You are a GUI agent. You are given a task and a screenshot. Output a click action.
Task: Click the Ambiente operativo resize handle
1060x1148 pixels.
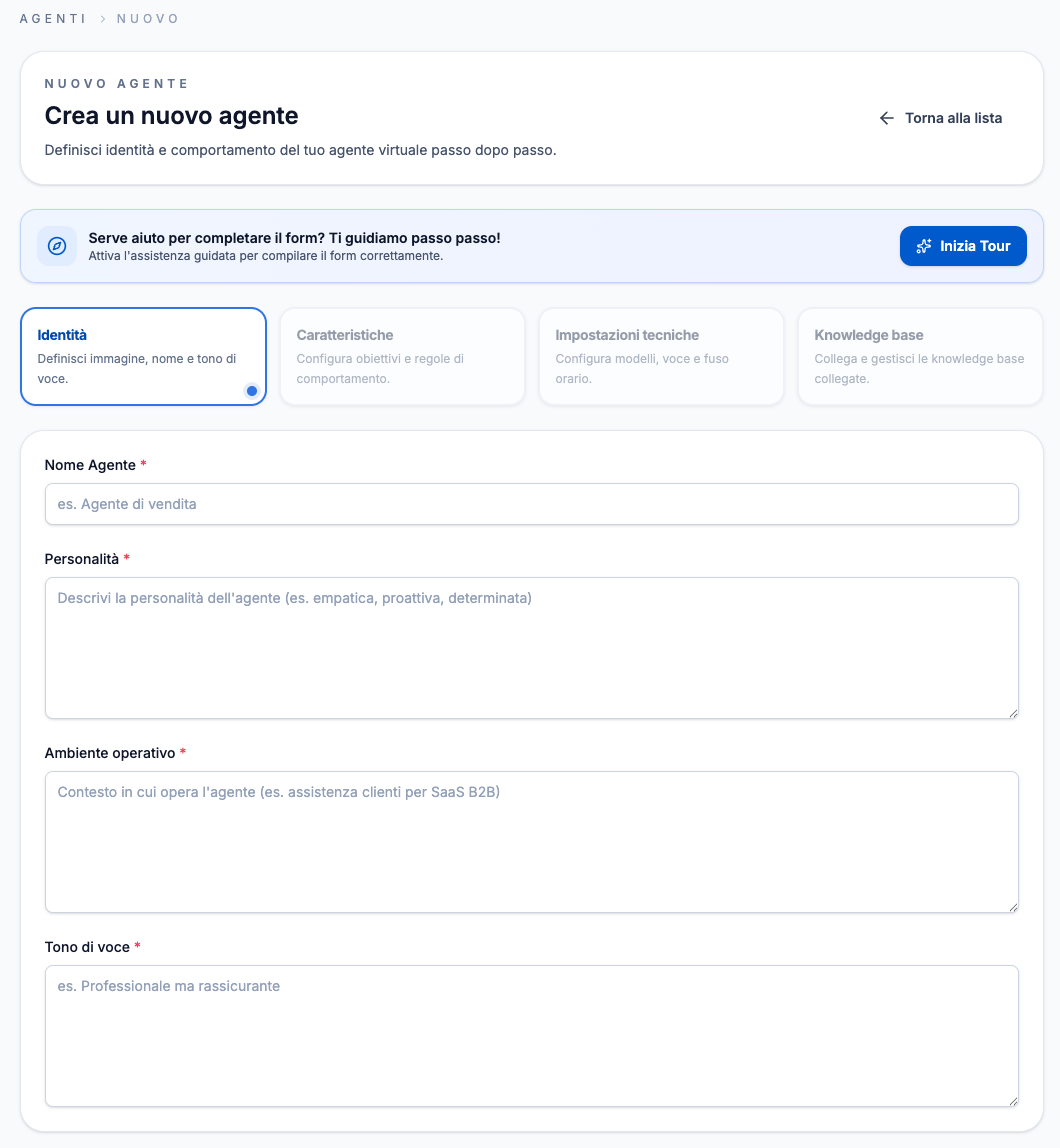[x=1013, y=906]
